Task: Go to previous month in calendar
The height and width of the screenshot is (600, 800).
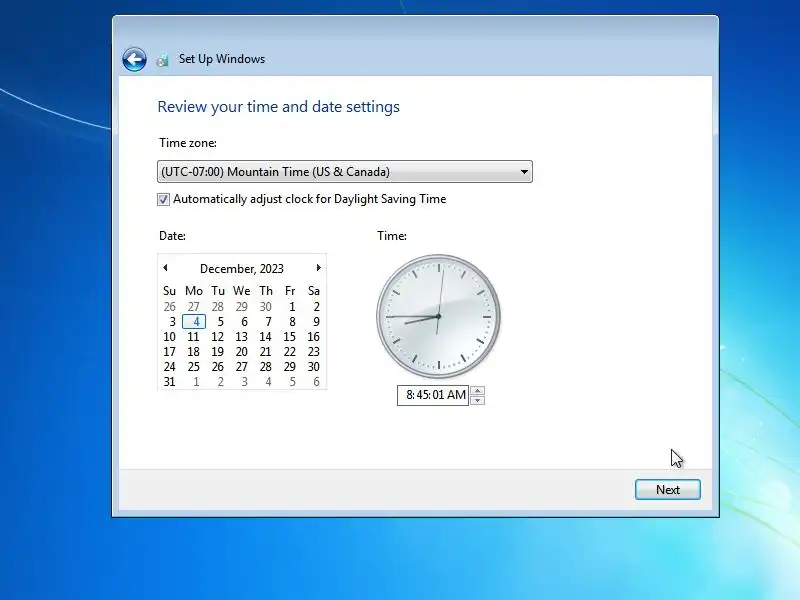Action: [x=165, y=268]
